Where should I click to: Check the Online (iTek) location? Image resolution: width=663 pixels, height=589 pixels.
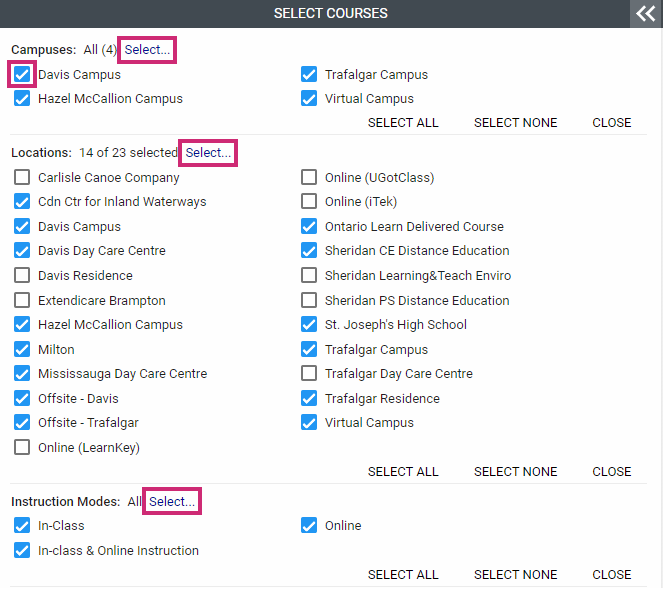pyautogui.click(x=309, y=202)
